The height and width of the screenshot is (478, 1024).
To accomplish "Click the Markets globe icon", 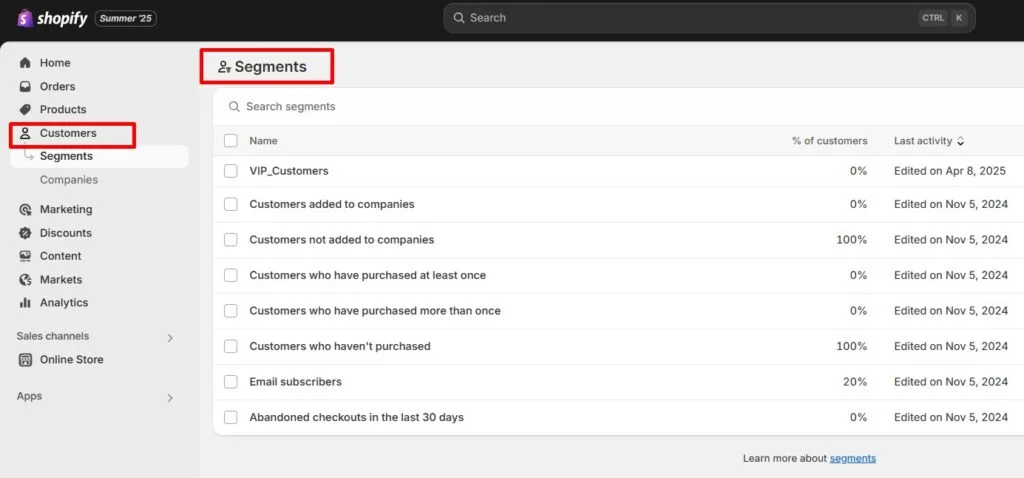I will (x=25, y=279).
